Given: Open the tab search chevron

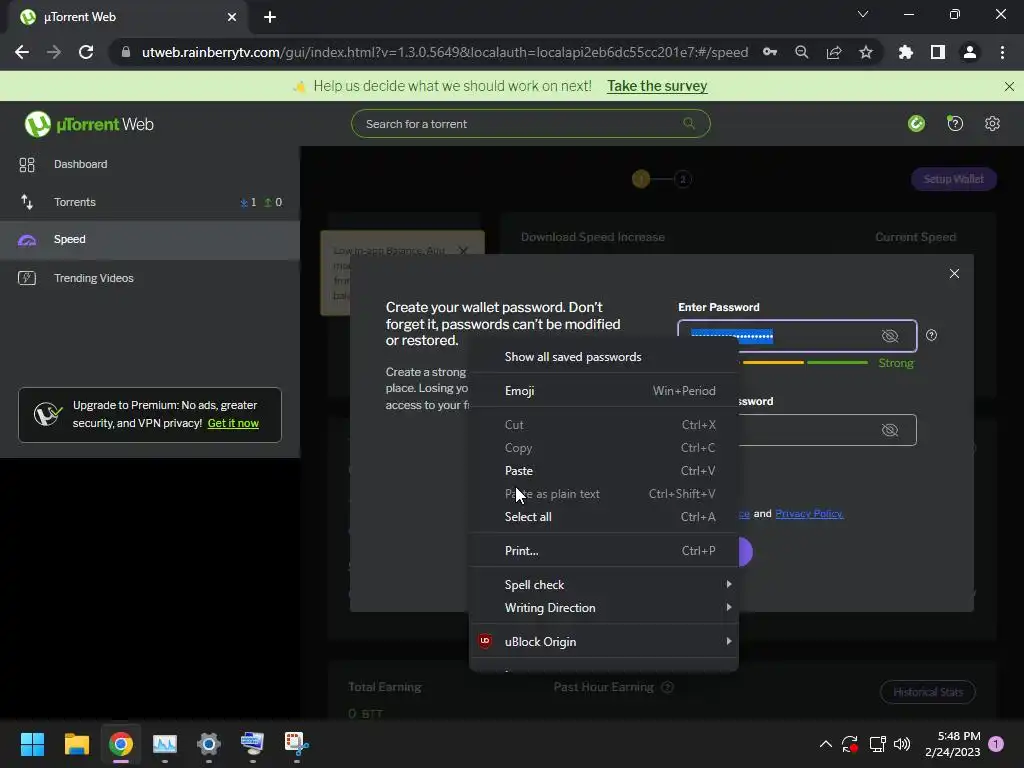Looking at the screenshot, I should [x=863, y=14].
